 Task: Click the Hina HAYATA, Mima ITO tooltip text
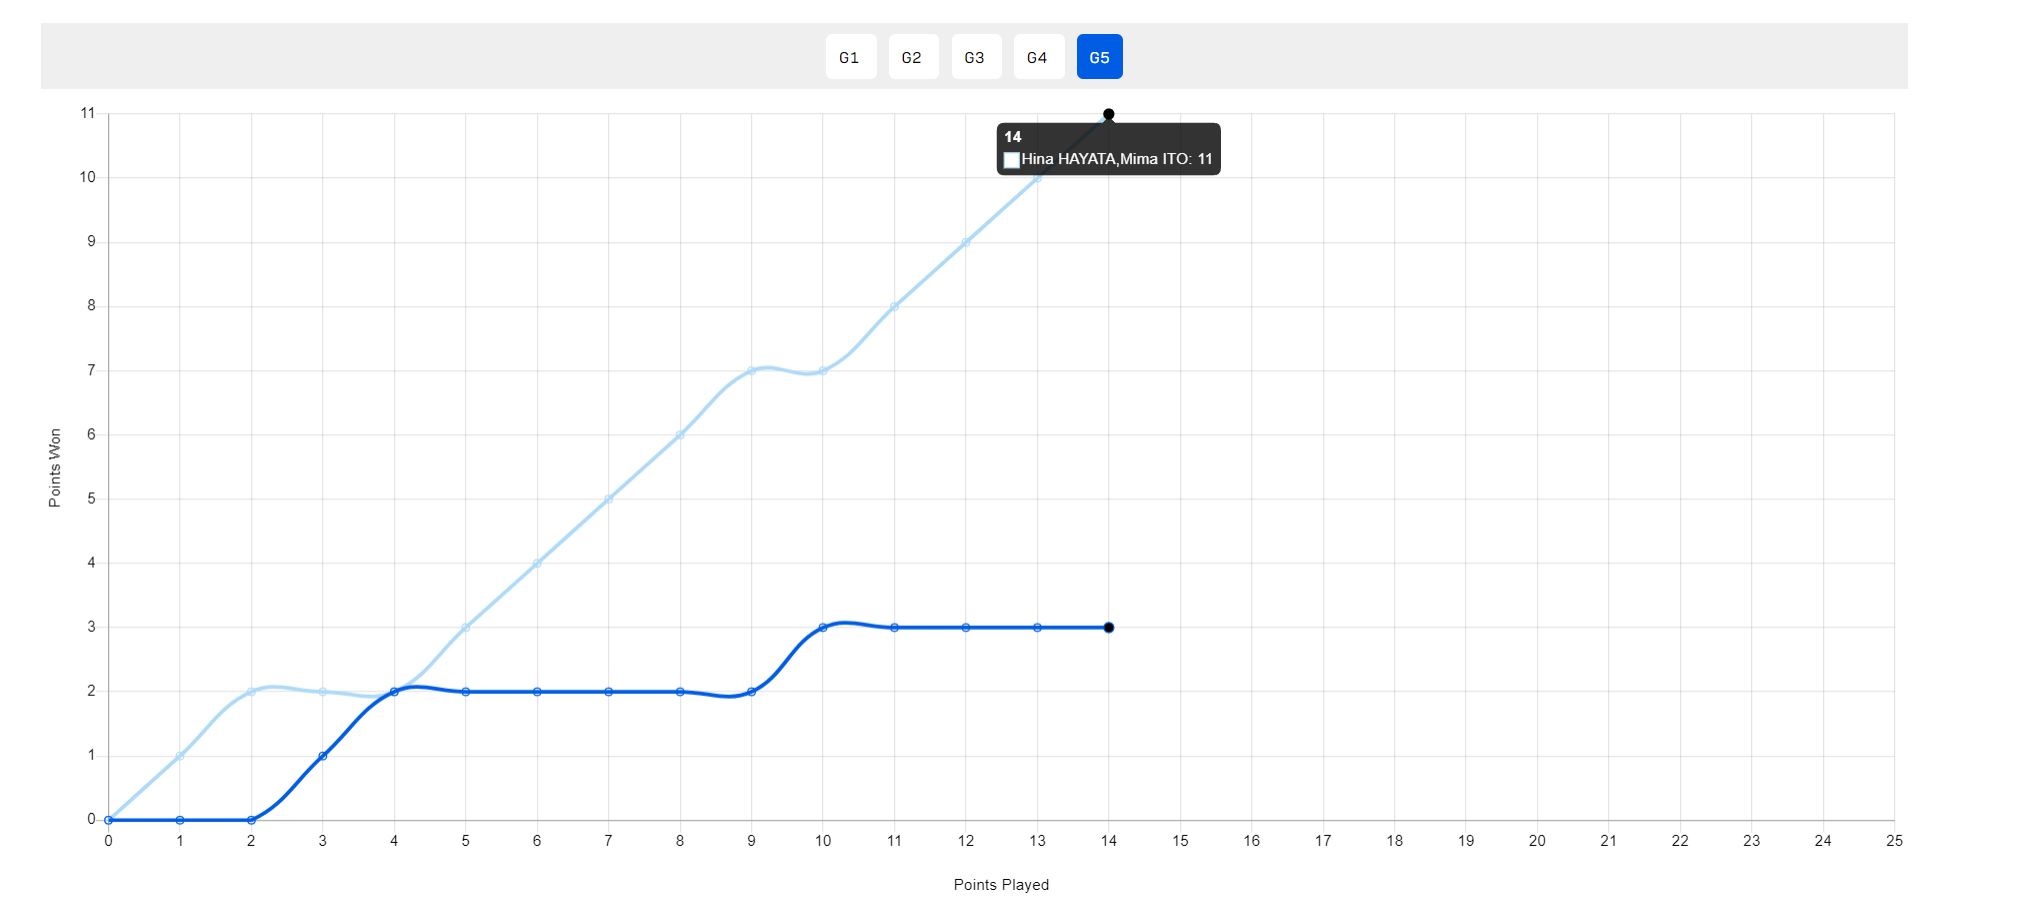tap(1116, 159)
